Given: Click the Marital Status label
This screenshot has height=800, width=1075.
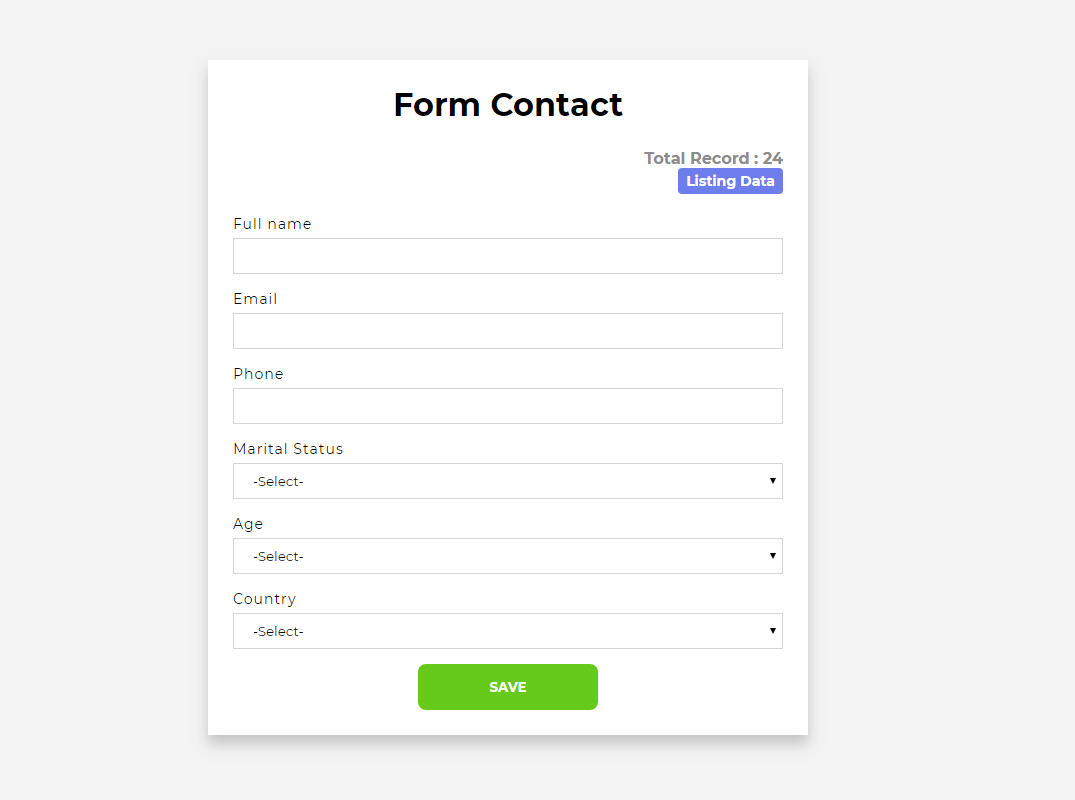Looking at the screenshot, I should (x=288, y=449).
